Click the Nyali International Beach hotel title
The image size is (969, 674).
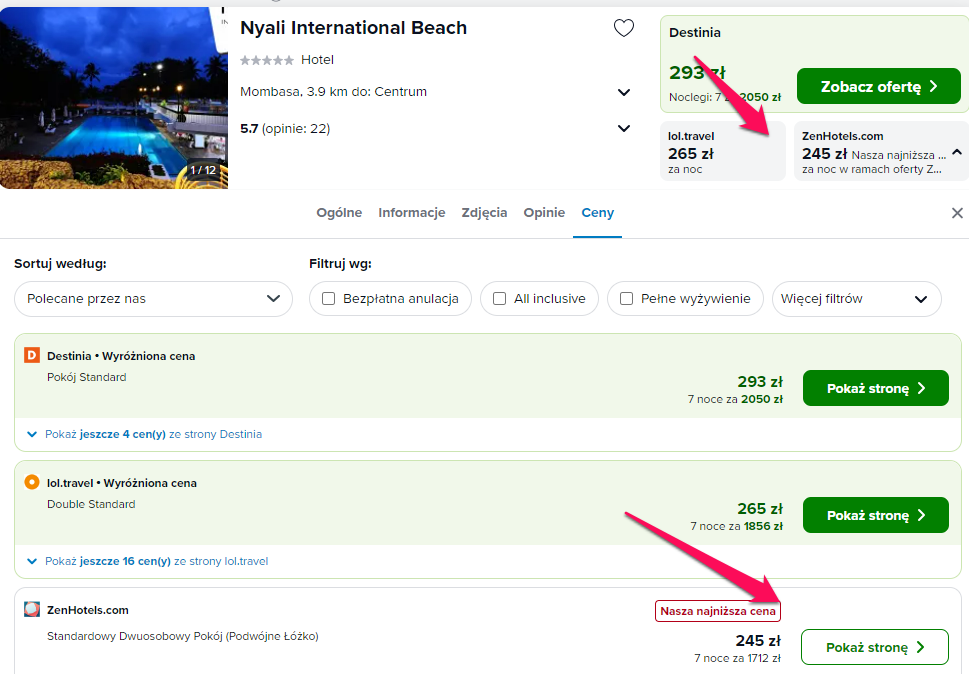(353, 28)
